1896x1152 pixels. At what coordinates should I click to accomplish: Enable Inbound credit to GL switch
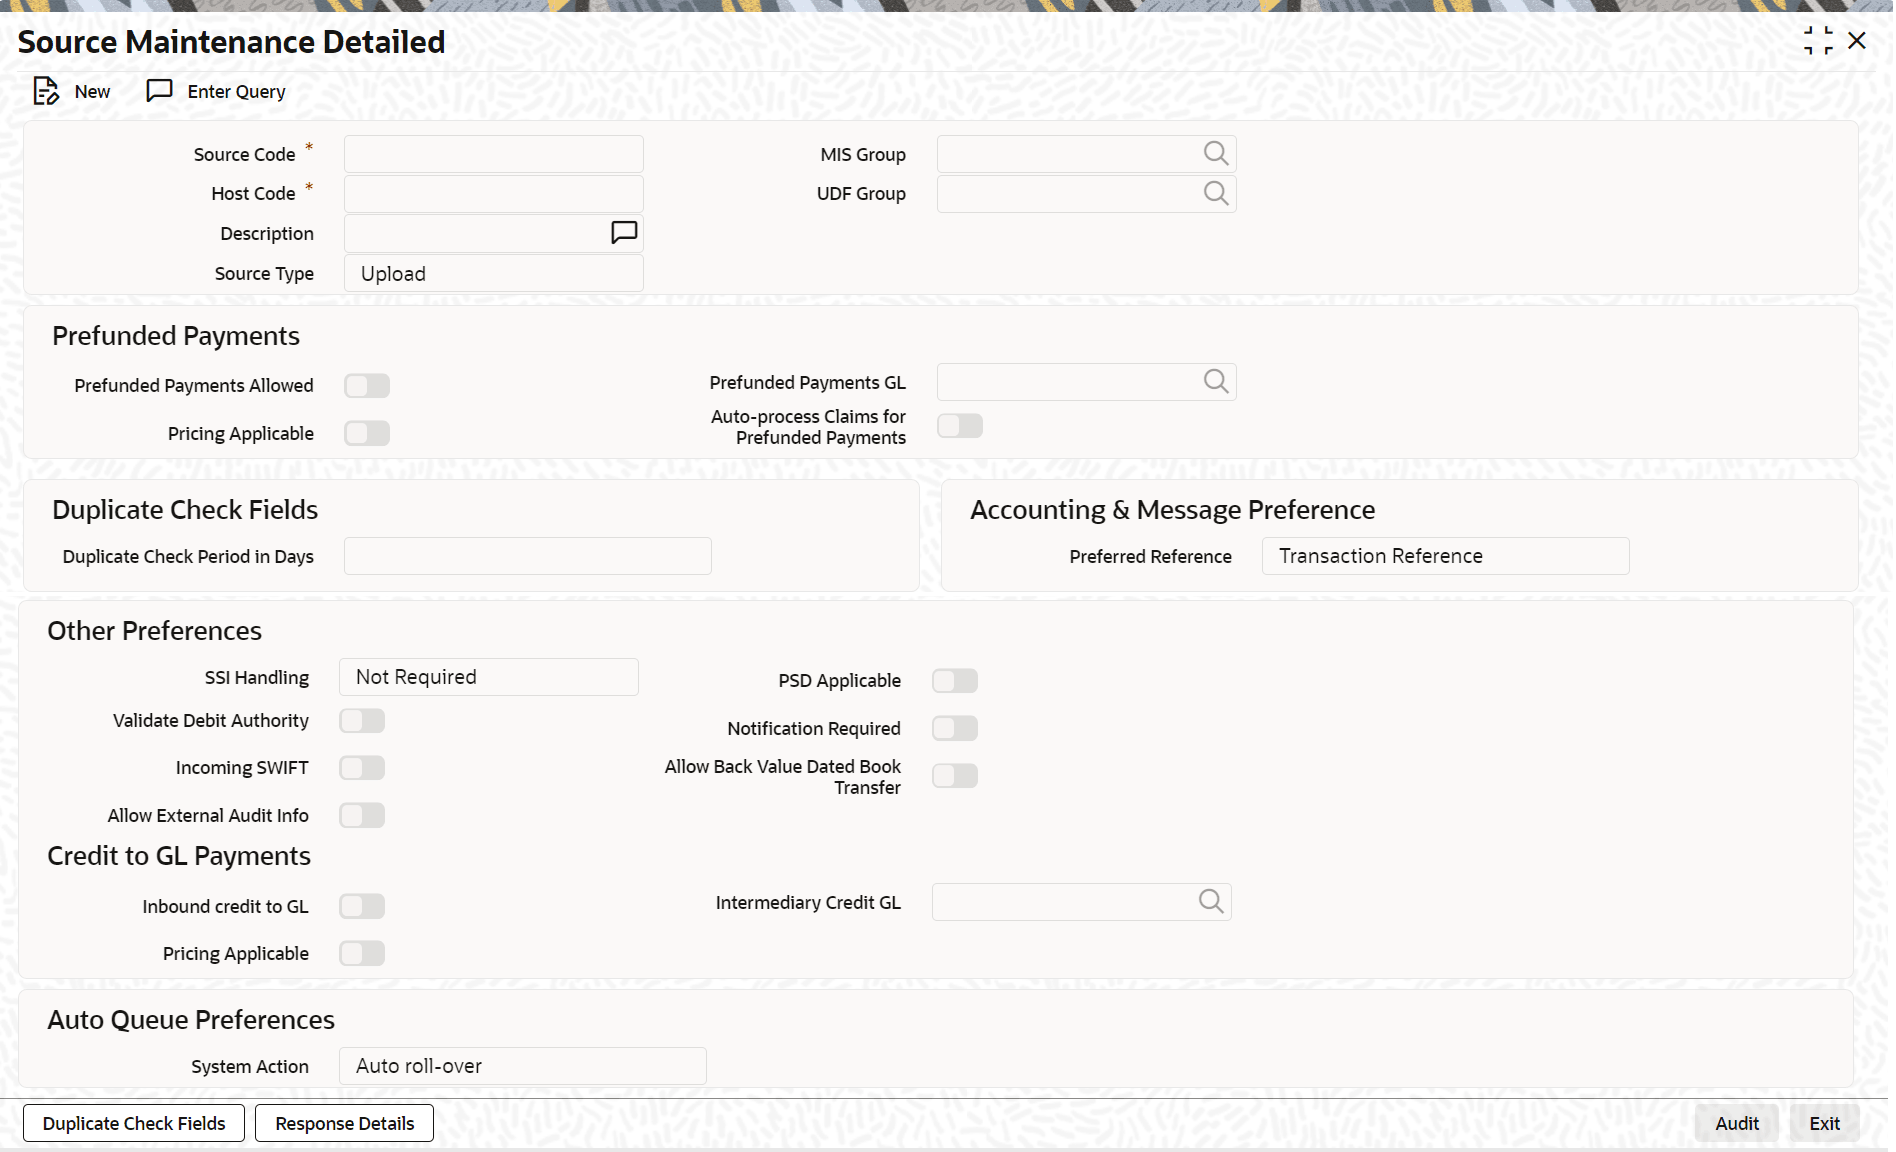[362, 907]
